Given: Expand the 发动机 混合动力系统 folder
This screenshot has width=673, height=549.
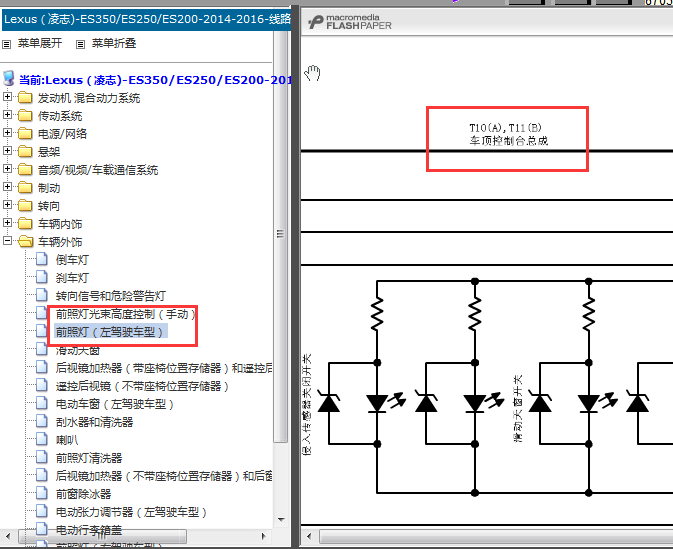Looking at the screenshot, I should pyautogui.click(x=7, y=97).
